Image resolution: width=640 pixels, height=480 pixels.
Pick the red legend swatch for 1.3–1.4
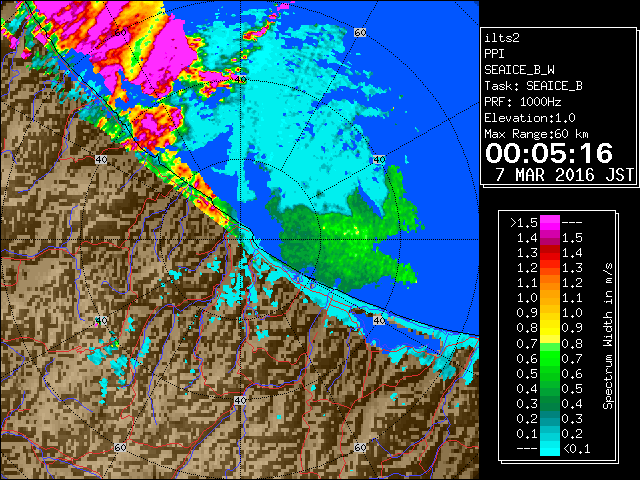(x=550, y=253)
